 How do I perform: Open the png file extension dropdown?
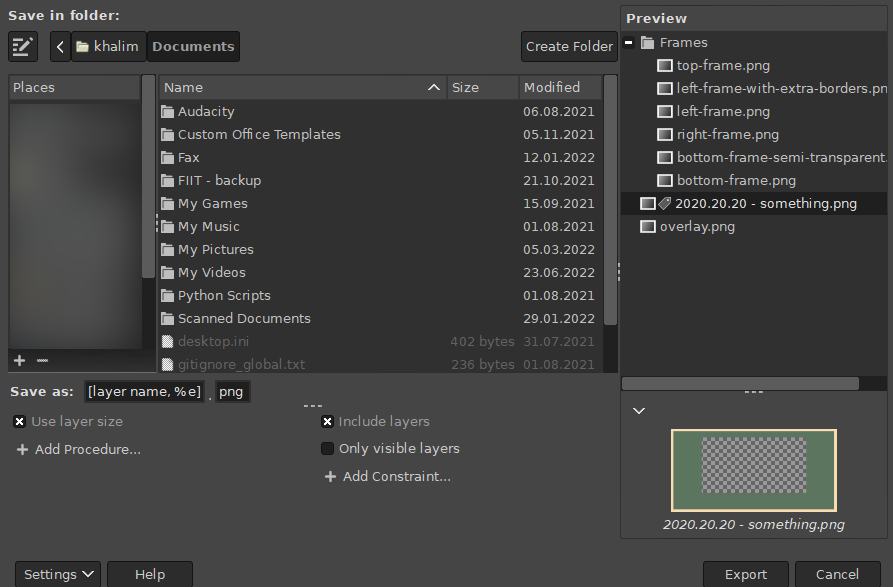click(232, 391)
